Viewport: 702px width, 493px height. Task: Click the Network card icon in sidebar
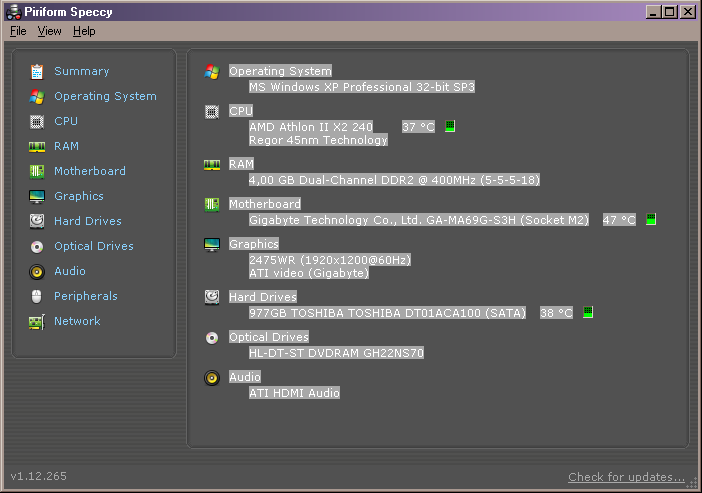click(37, 322)
